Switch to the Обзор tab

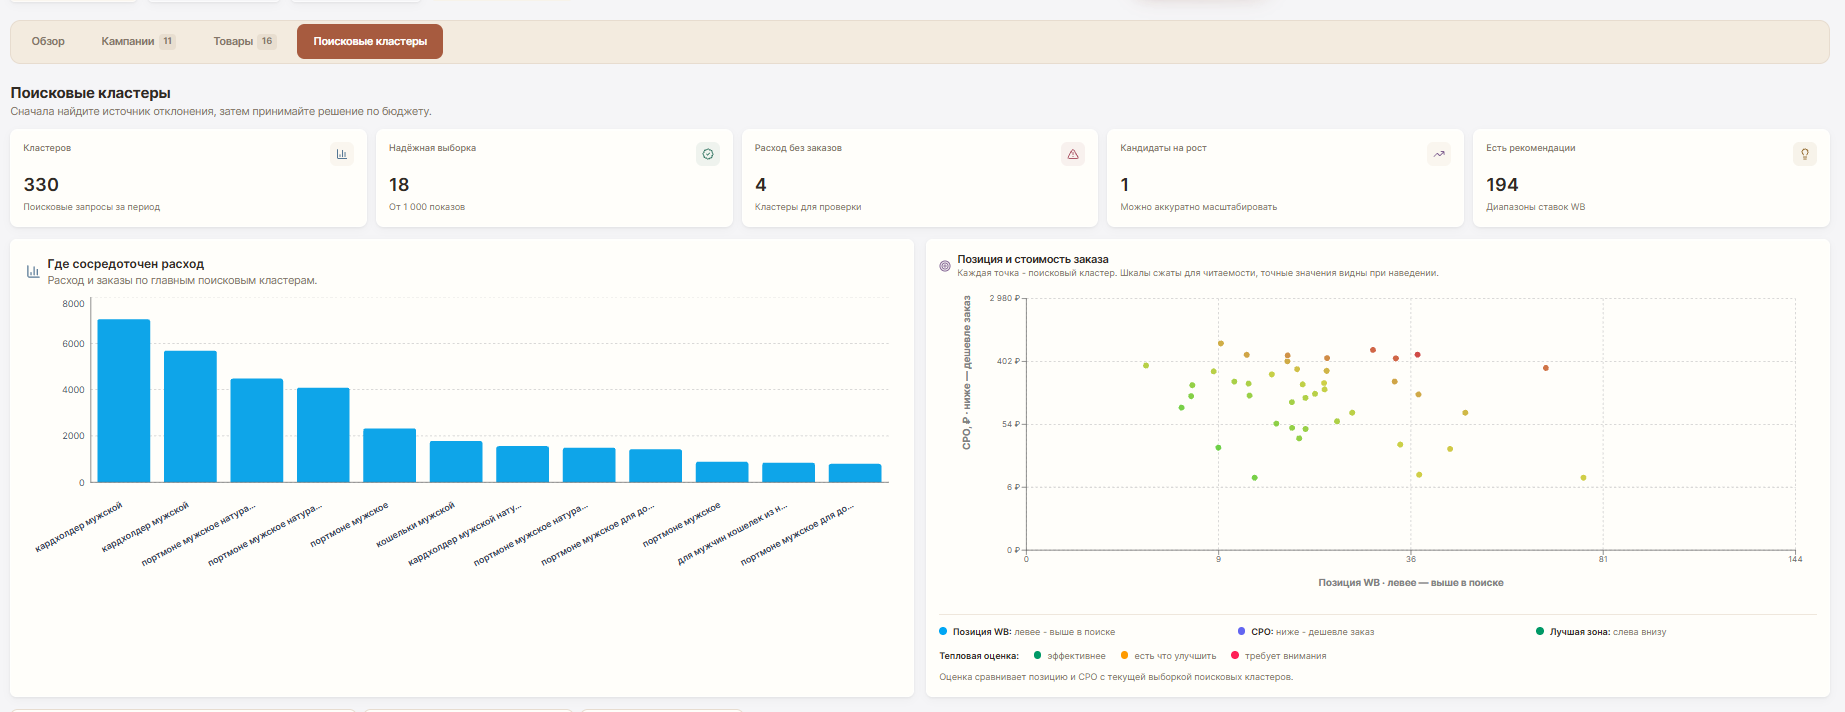click(48, 41)
